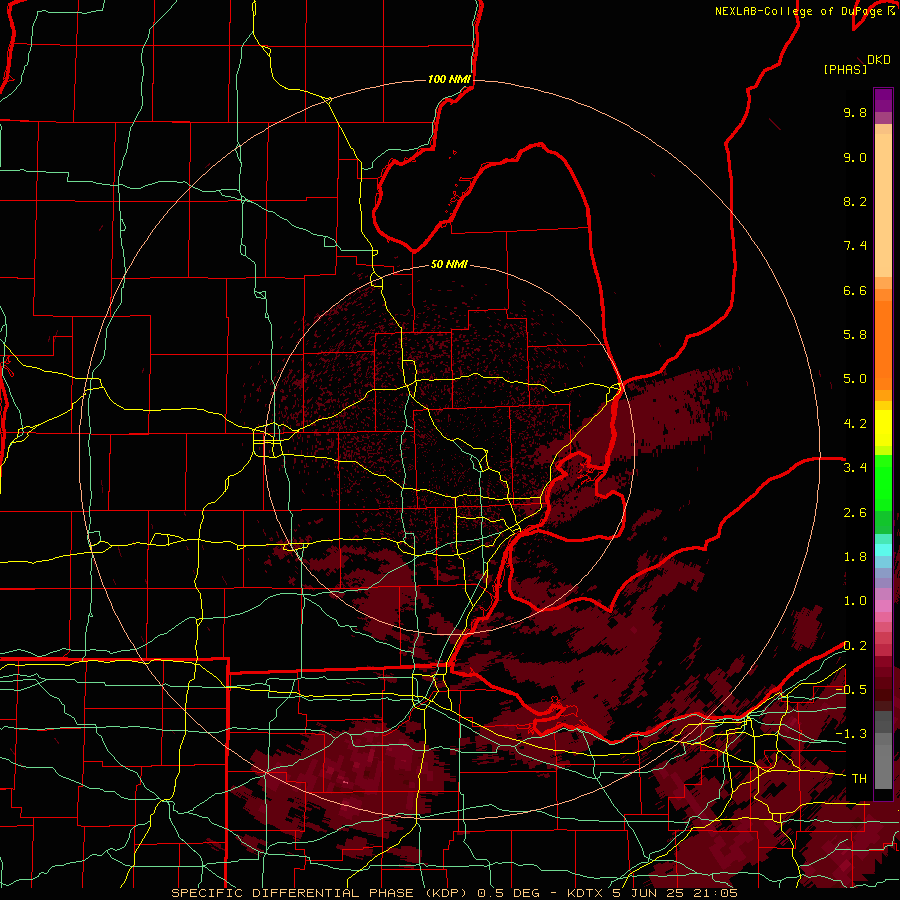This screenshot has width=900, height=900.
Task: Click the 5.0 color scale value
Action: tap(855, 379)
